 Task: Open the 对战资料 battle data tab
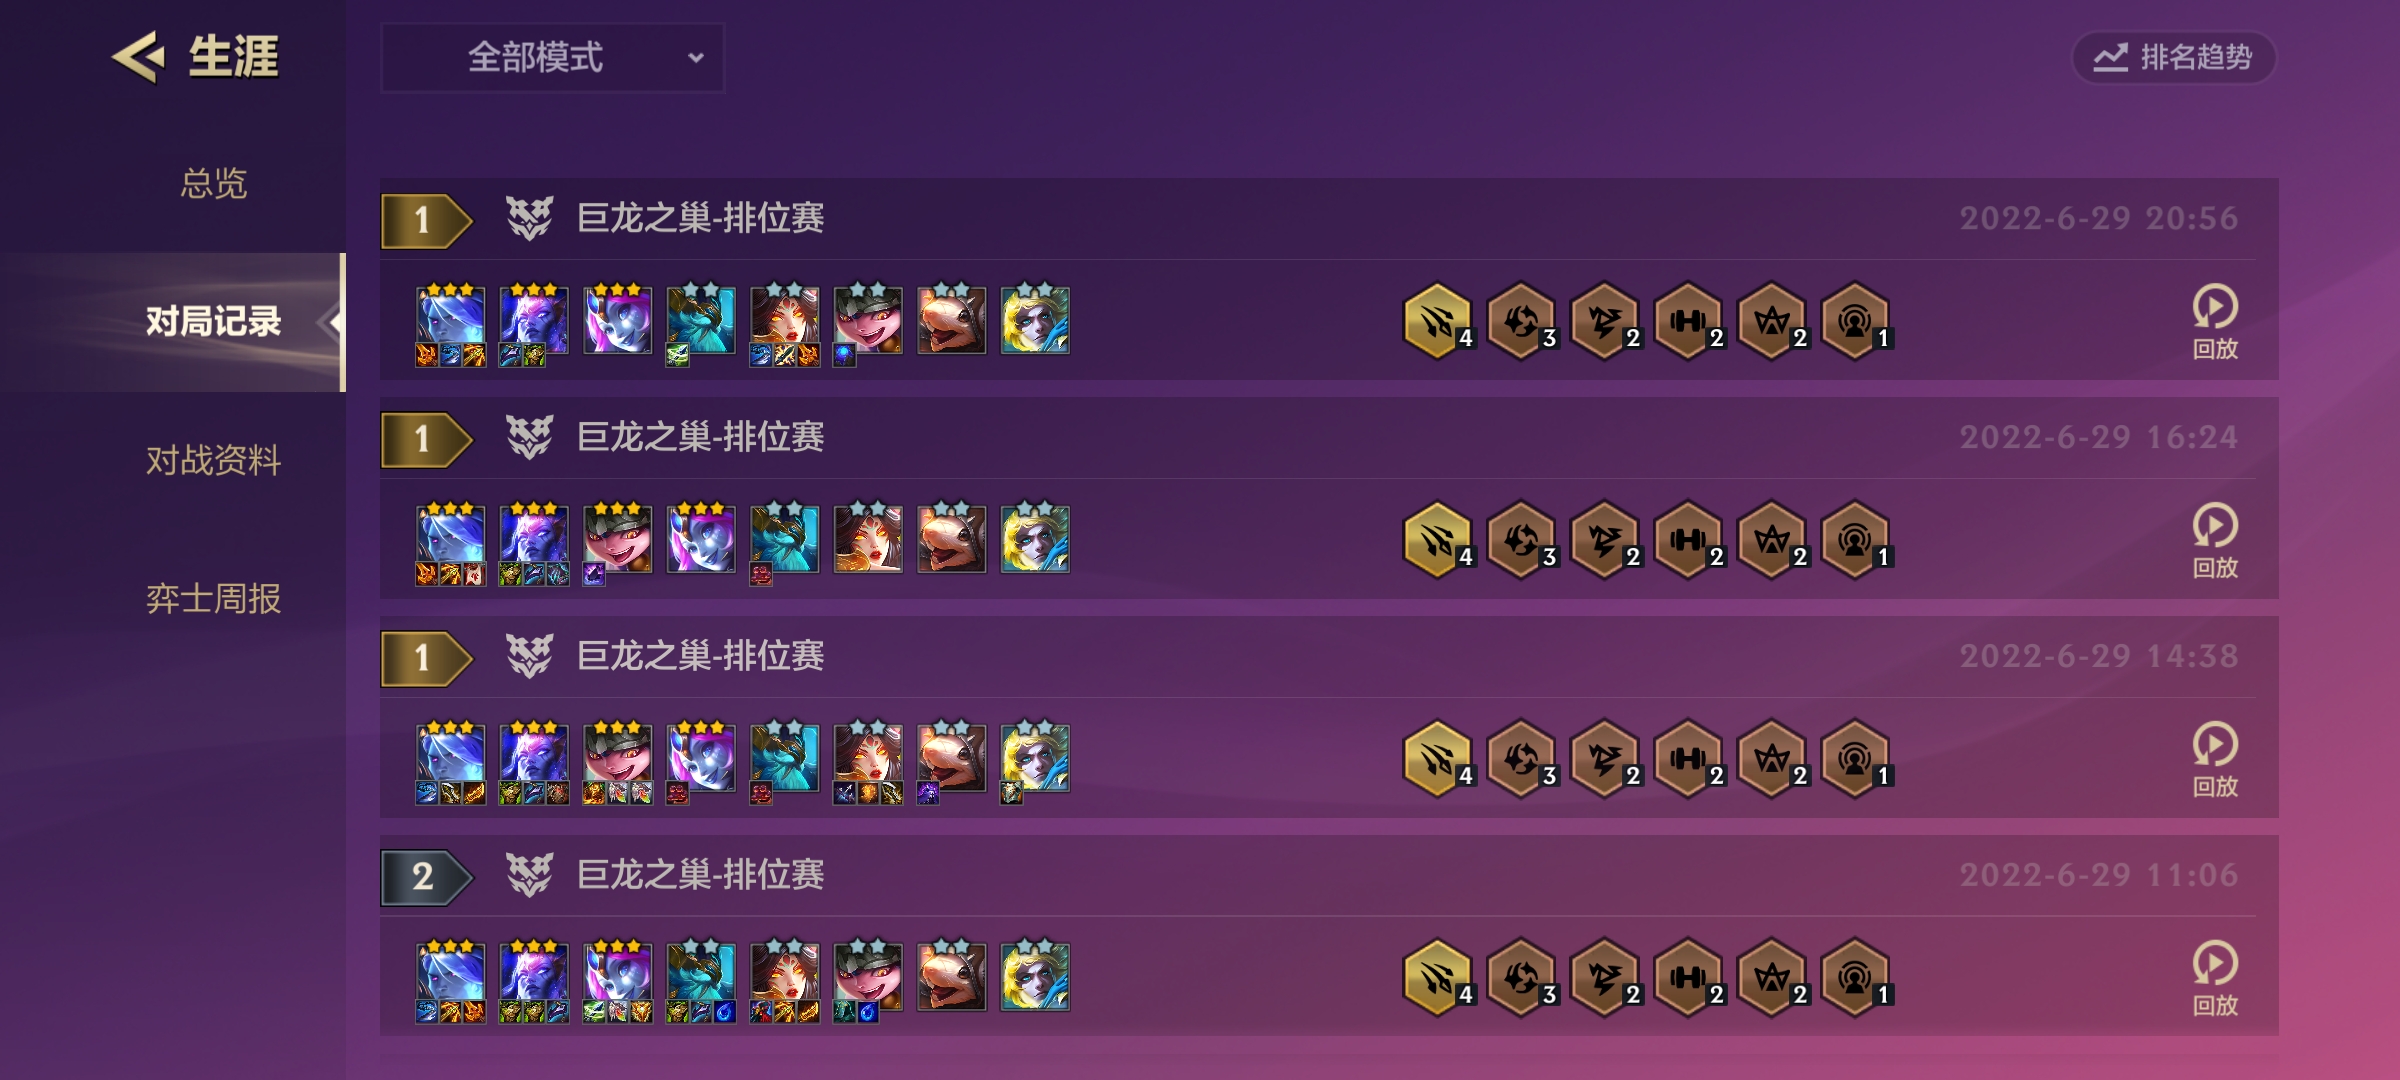(213, 461)
